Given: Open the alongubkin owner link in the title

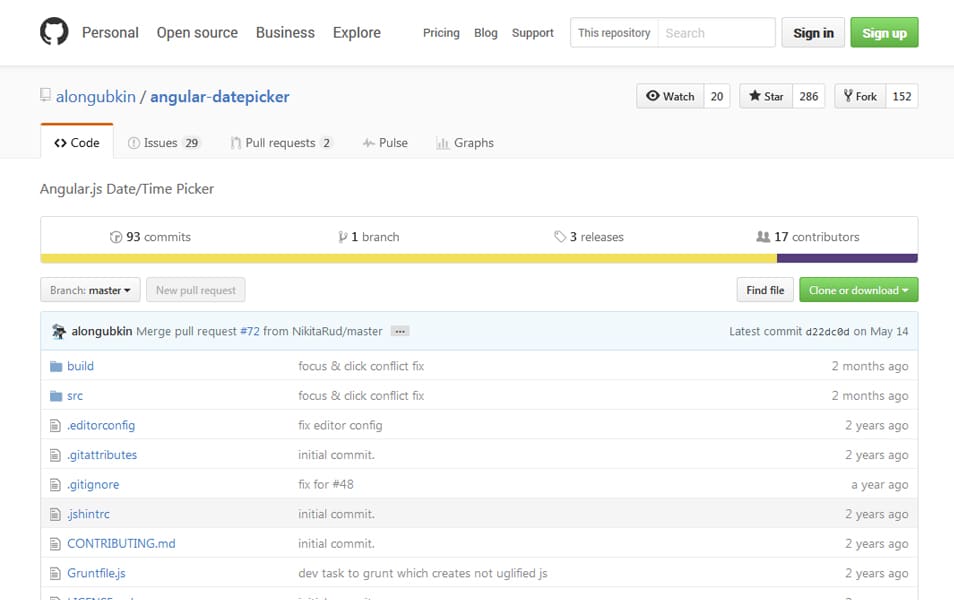Looking at the screenshot, I should pyautogui.click(x=96, y=97).
